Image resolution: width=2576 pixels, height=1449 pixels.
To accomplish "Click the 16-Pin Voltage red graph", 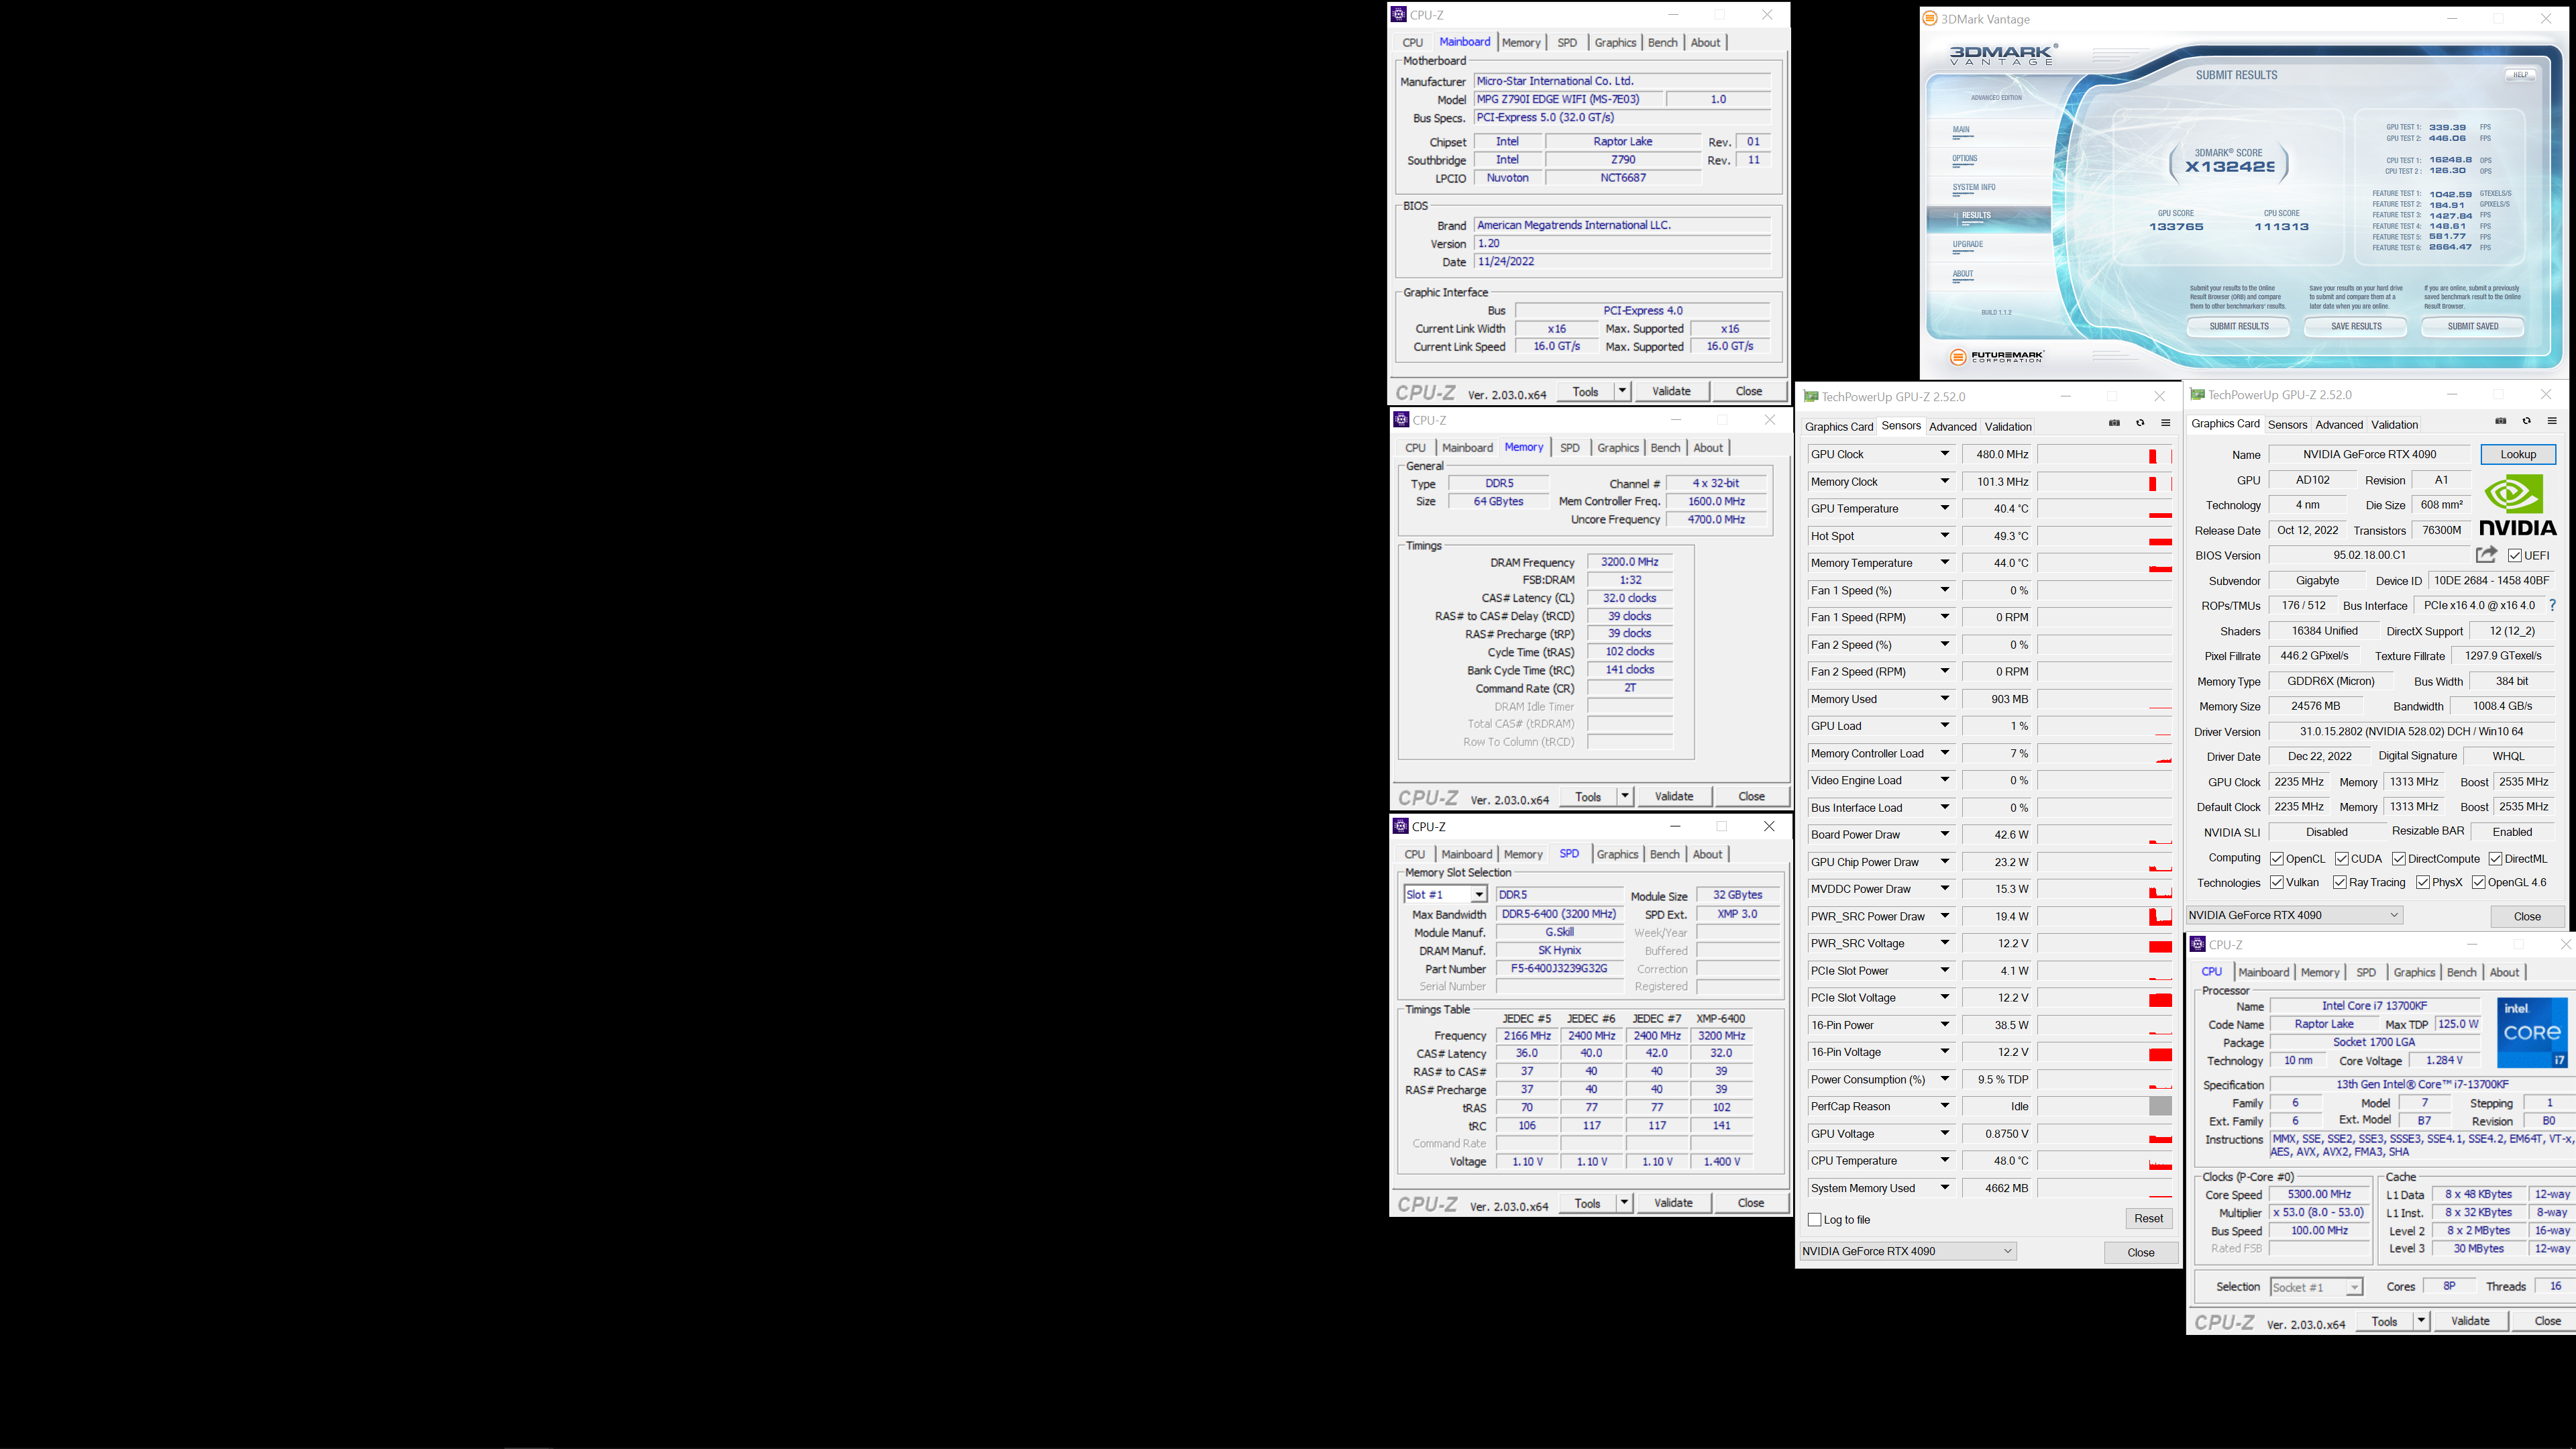I will click(2160, 1054).
